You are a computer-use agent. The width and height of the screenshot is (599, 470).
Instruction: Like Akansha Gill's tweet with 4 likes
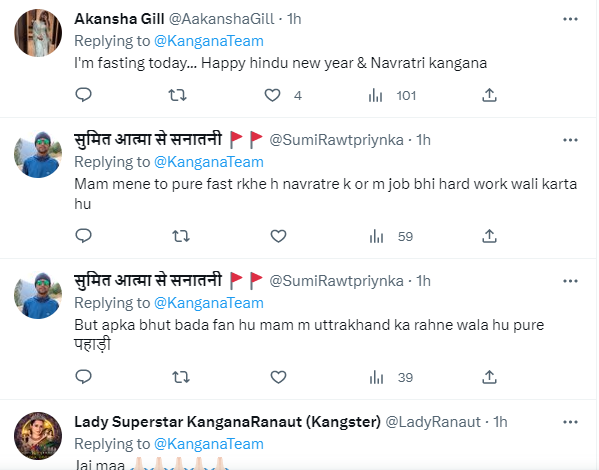coord(272,95)
